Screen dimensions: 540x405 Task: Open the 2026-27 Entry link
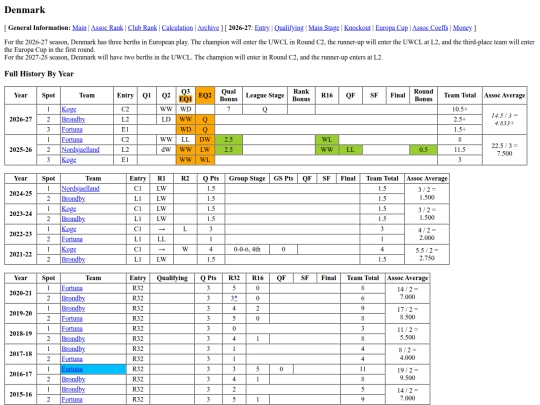262,28
